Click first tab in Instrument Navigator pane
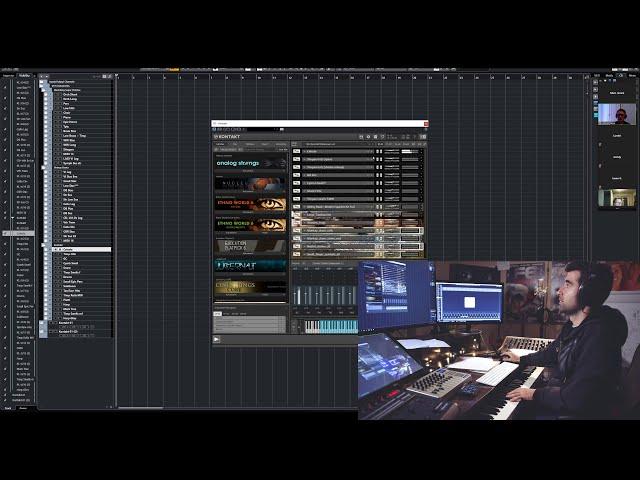The width and height of the screenshot is (640, 480). (218, 314)
